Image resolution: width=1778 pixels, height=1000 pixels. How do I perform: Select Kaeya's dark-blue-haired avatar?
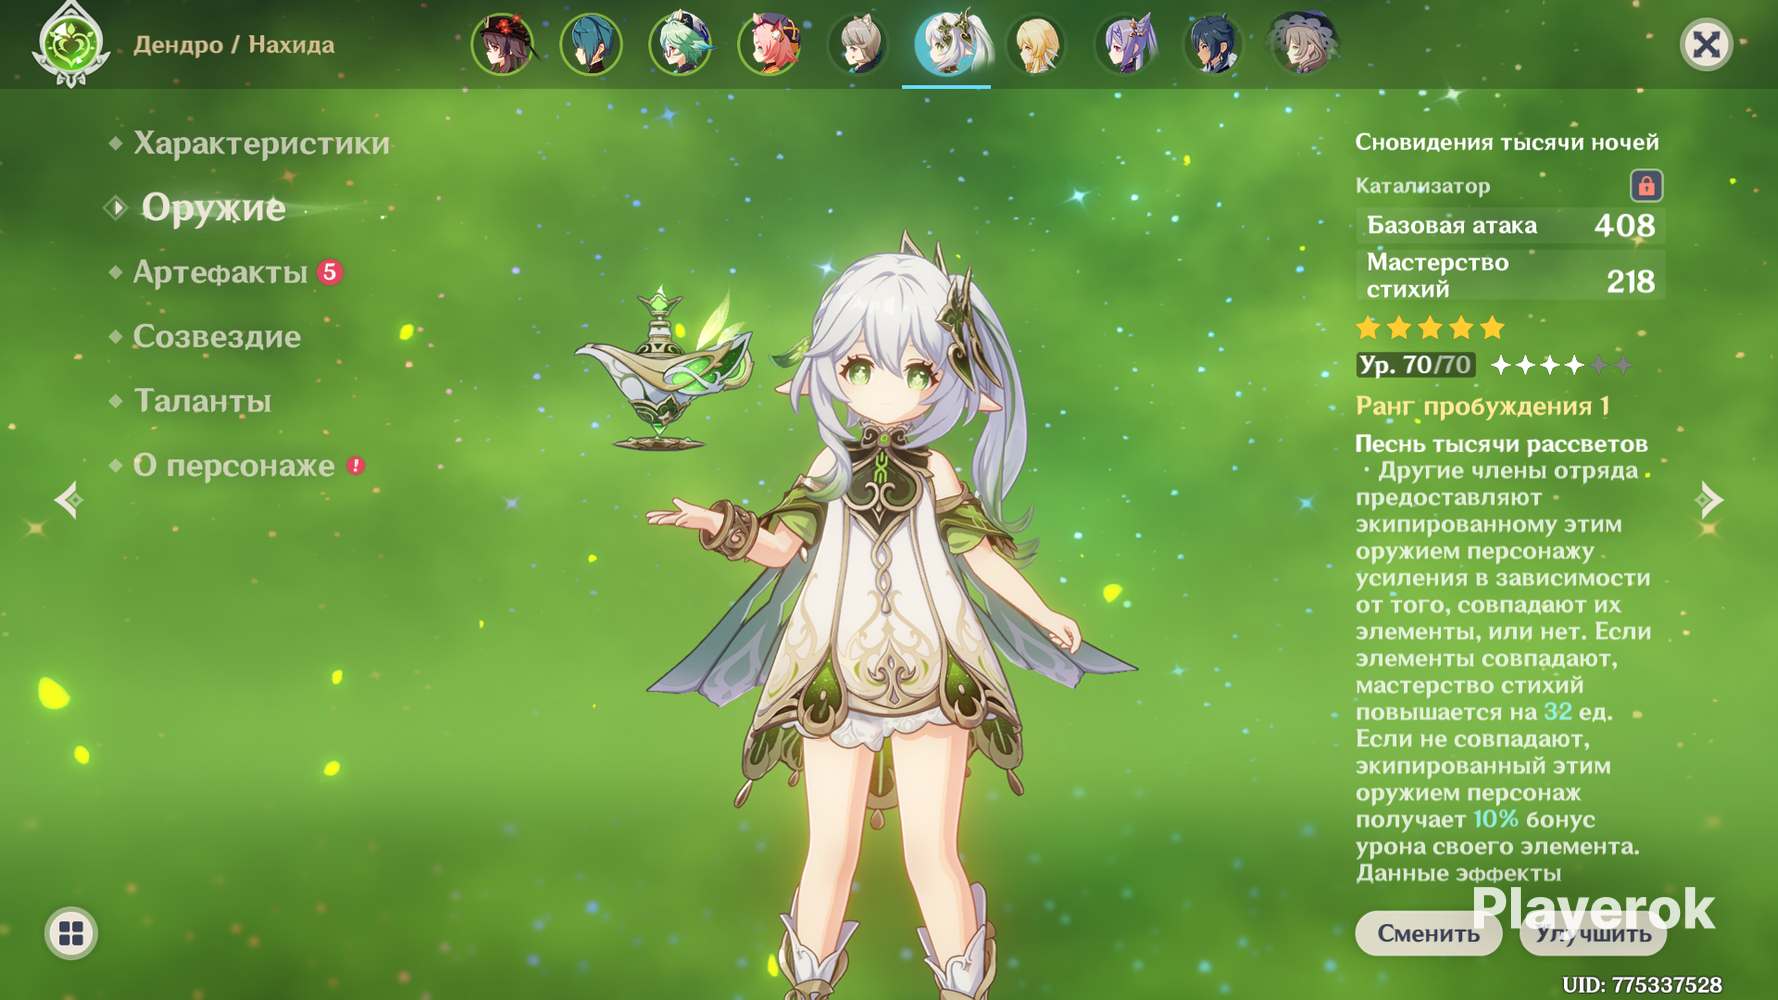[x=1214, y=44]
